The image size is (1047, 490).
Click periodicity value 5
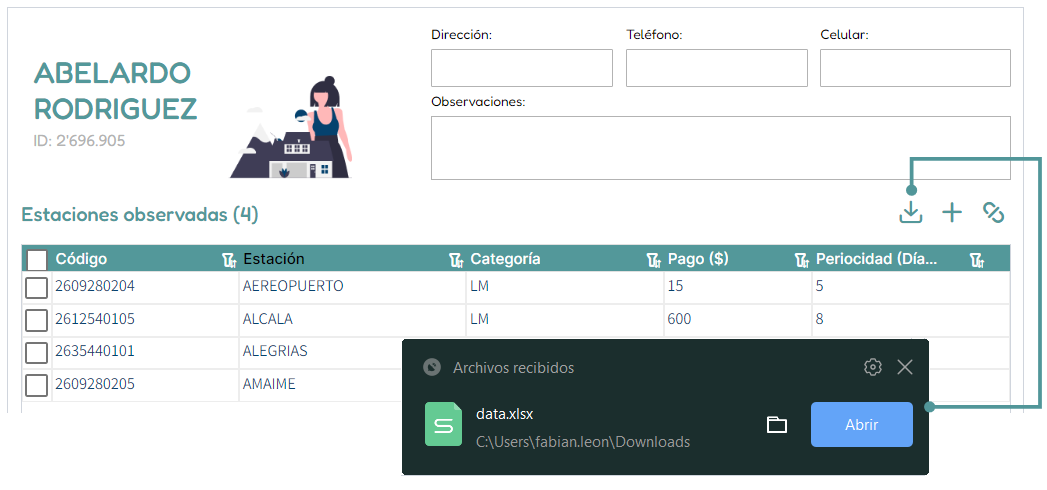(x=819, y=286)
